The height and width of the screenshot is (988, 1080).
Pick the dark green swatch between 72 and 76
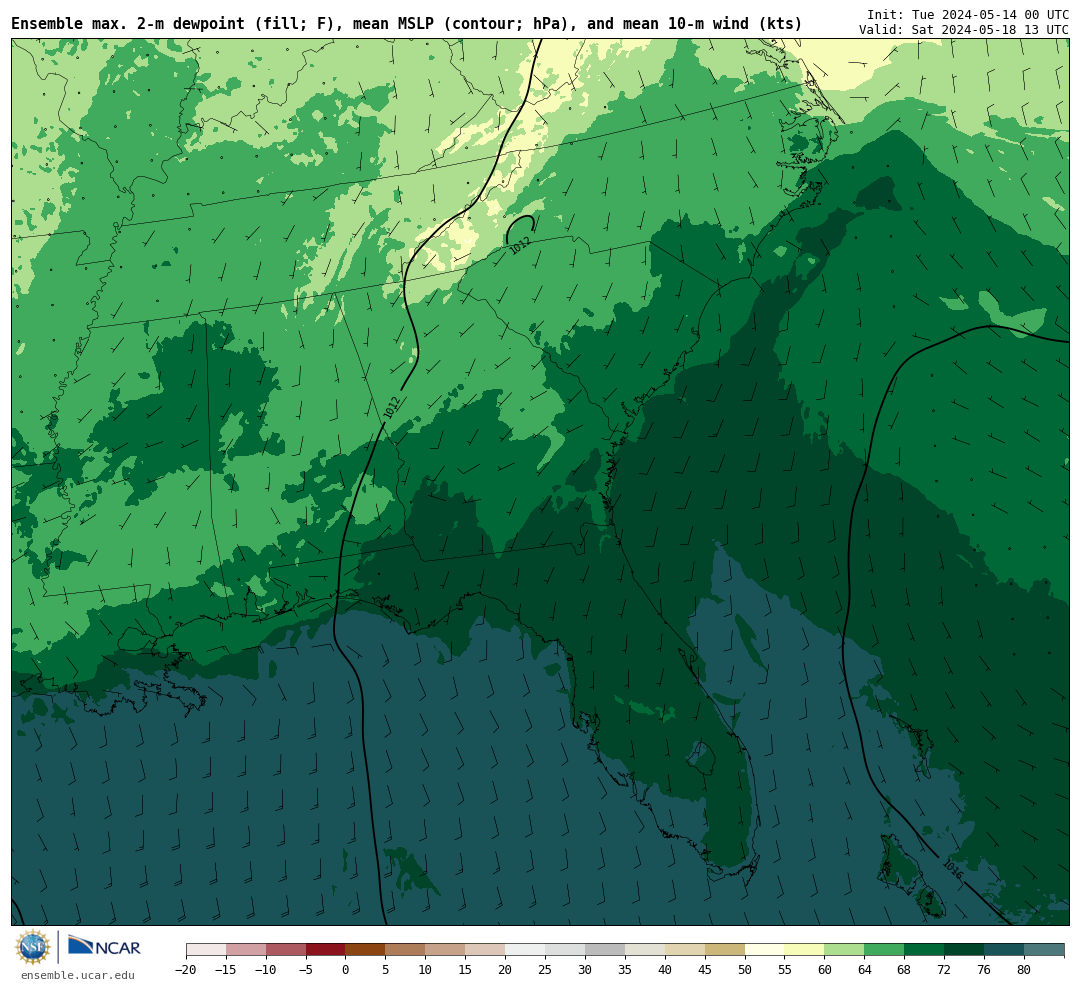965,950
